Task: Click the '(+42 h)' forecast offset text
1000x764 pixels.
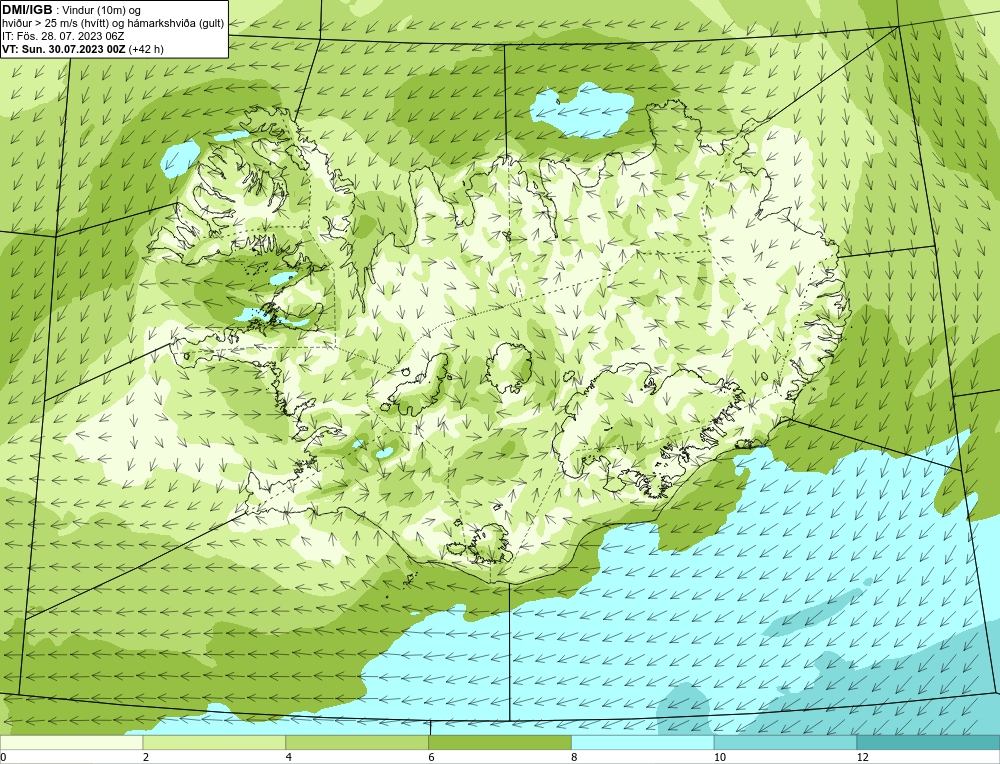Action: coord(146,49)
